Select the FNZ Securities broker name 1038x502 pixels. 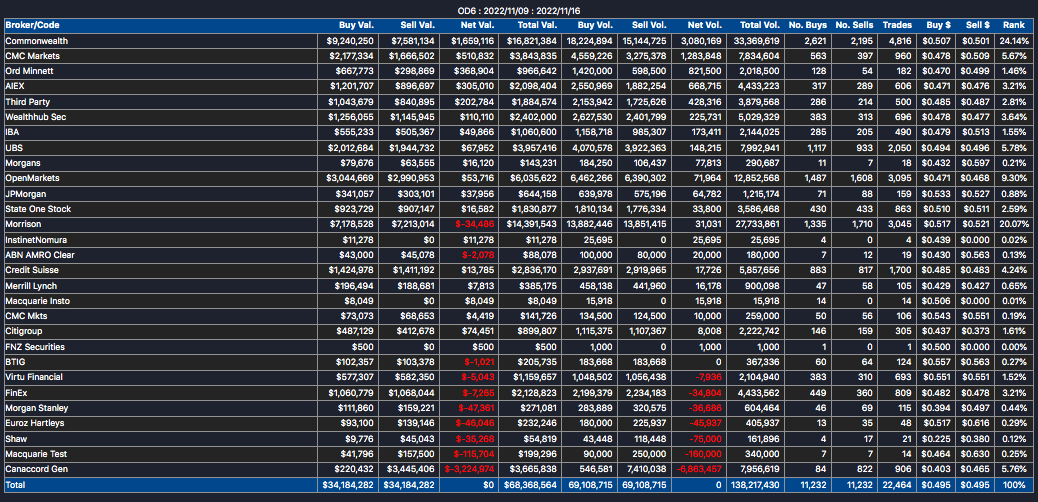(34, 346)
